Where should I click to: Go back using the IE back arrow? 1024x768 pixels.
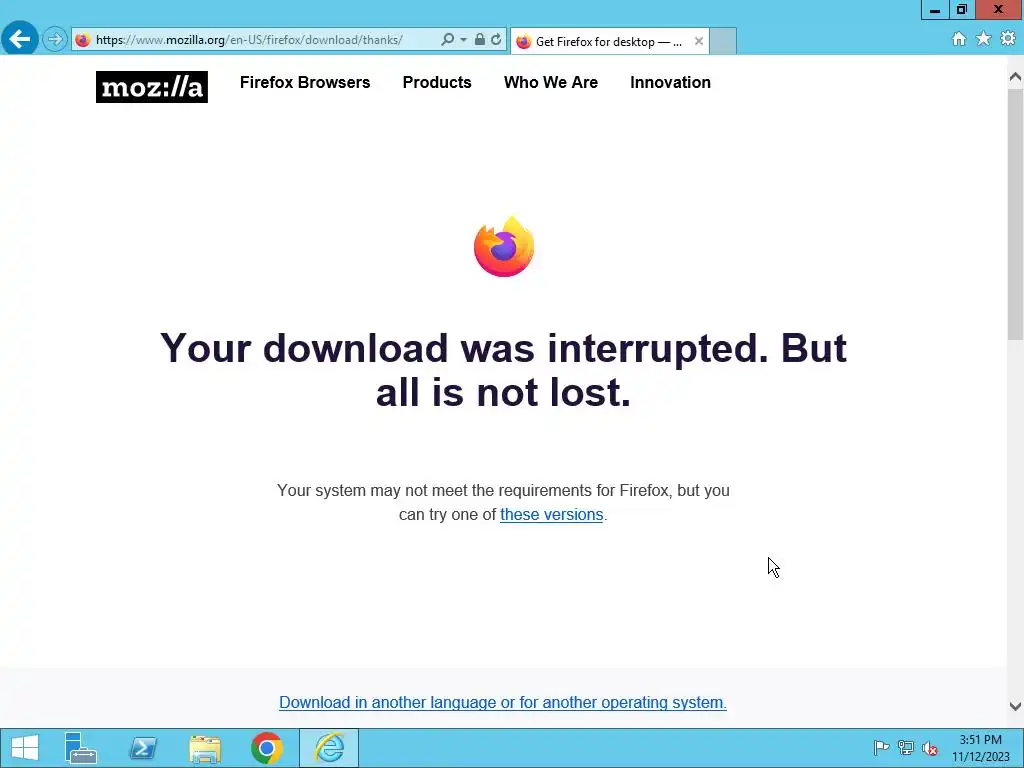click(20, 39)
